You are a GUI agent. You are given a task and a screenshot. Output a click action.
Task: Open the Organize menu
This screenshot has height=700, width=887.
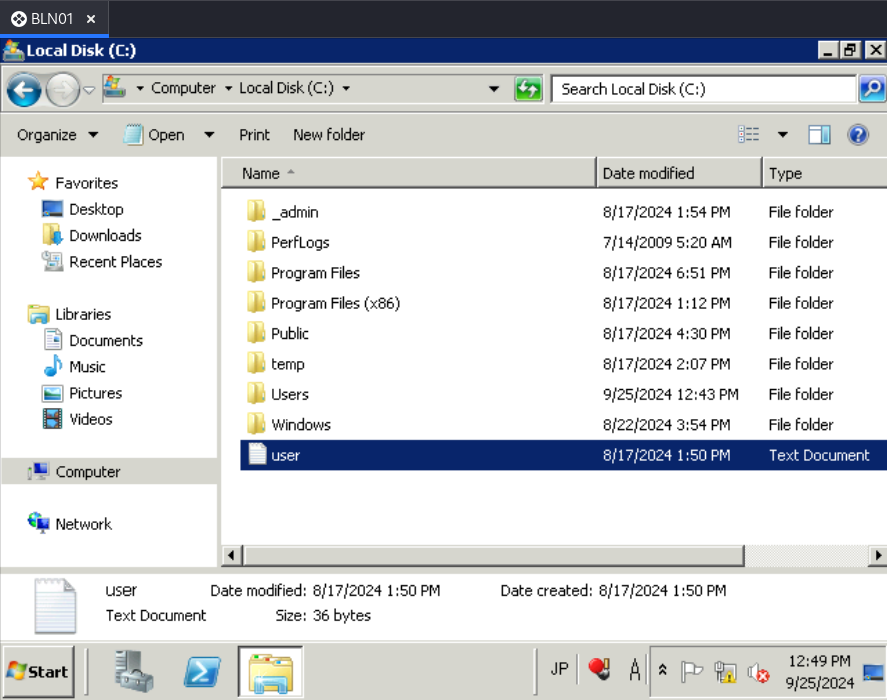tap(57, 135)
